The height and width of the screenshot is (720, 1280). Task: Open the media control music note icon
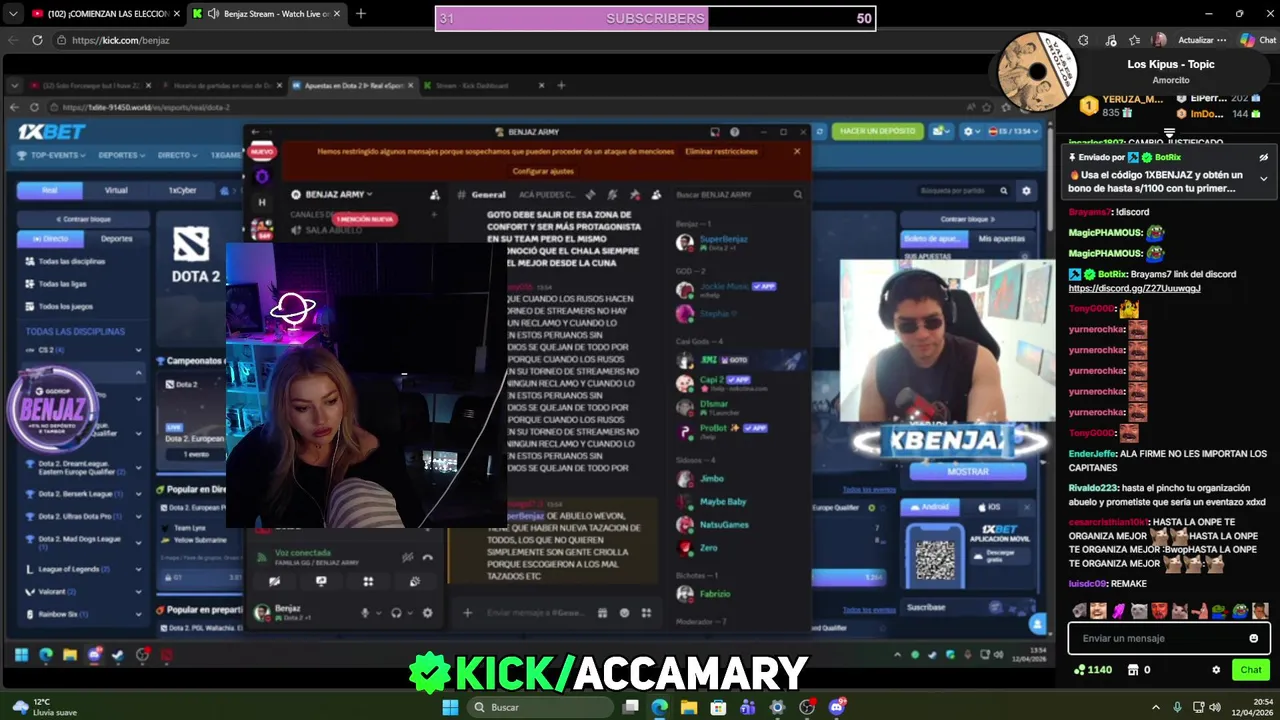pos(1111,40)
